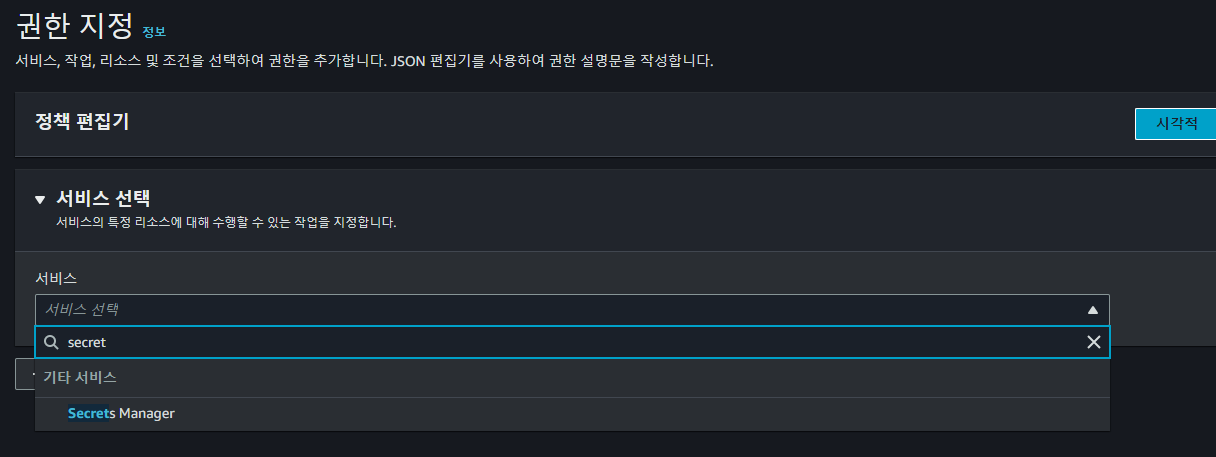Click the highlighted Secret text in the result
Screen dimensions: 1216x457
[x=87, y=413]
